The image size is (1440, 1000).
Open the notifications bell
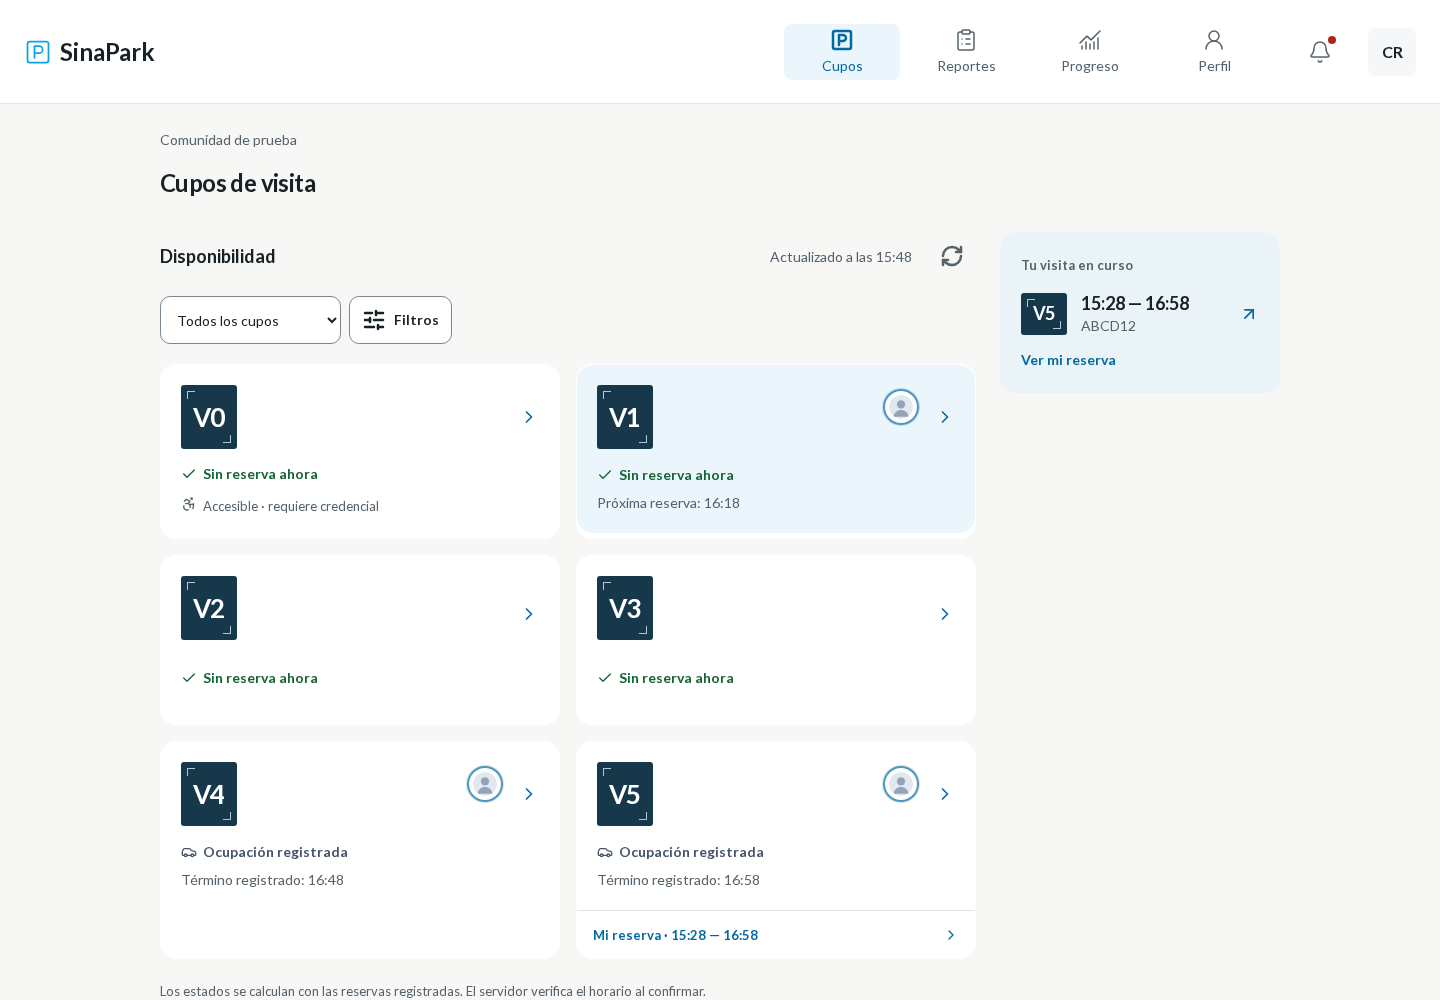point(1320,52)
